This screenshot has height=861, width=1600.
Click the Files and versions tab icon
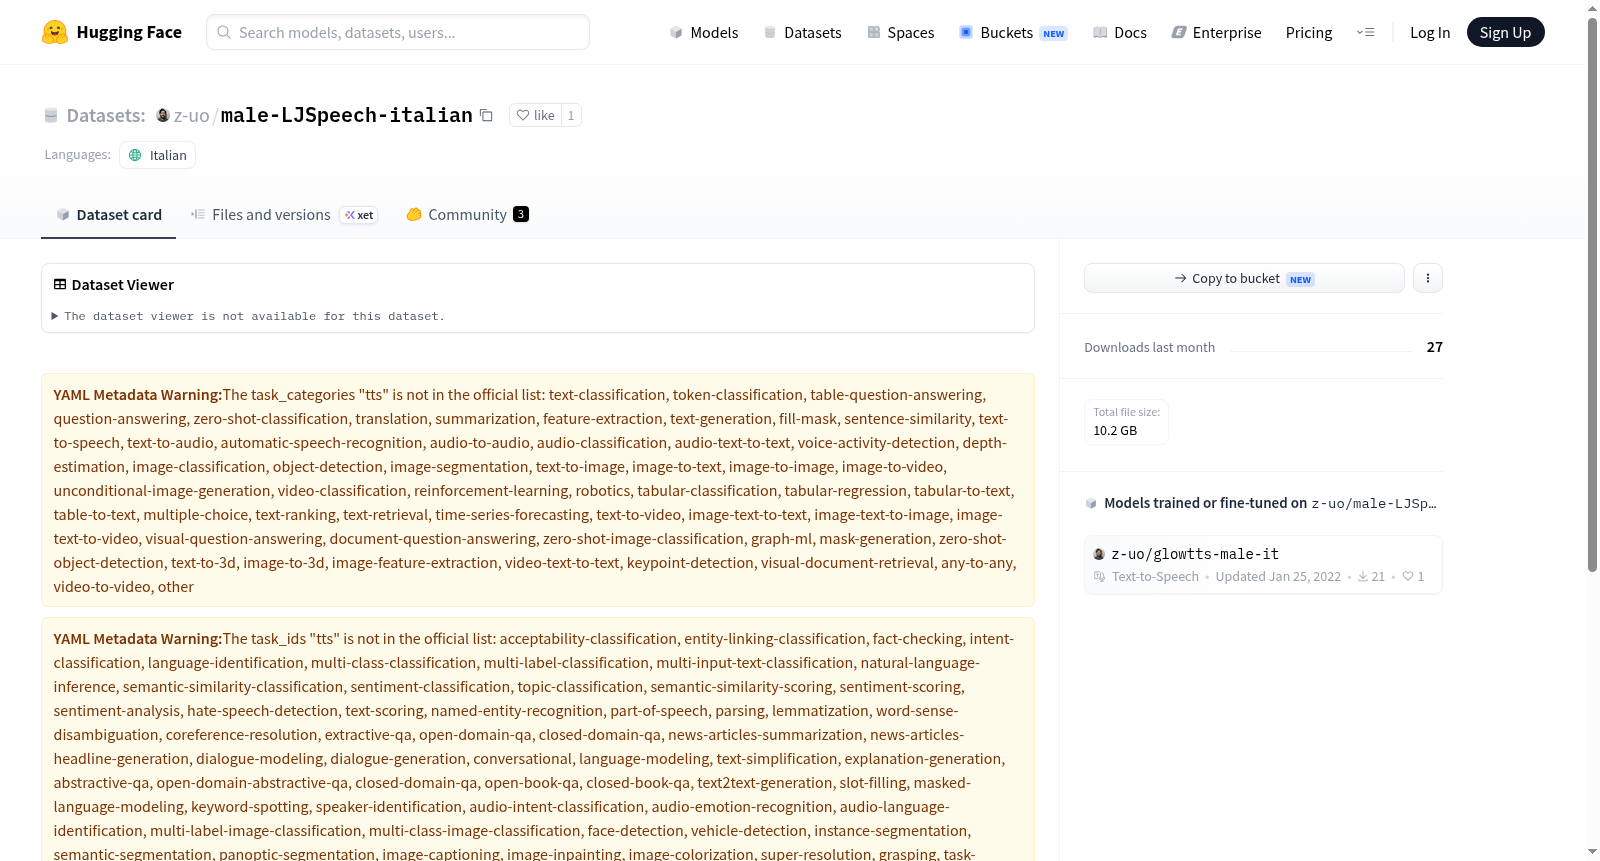pyautogui.click(x=198, y=215)
